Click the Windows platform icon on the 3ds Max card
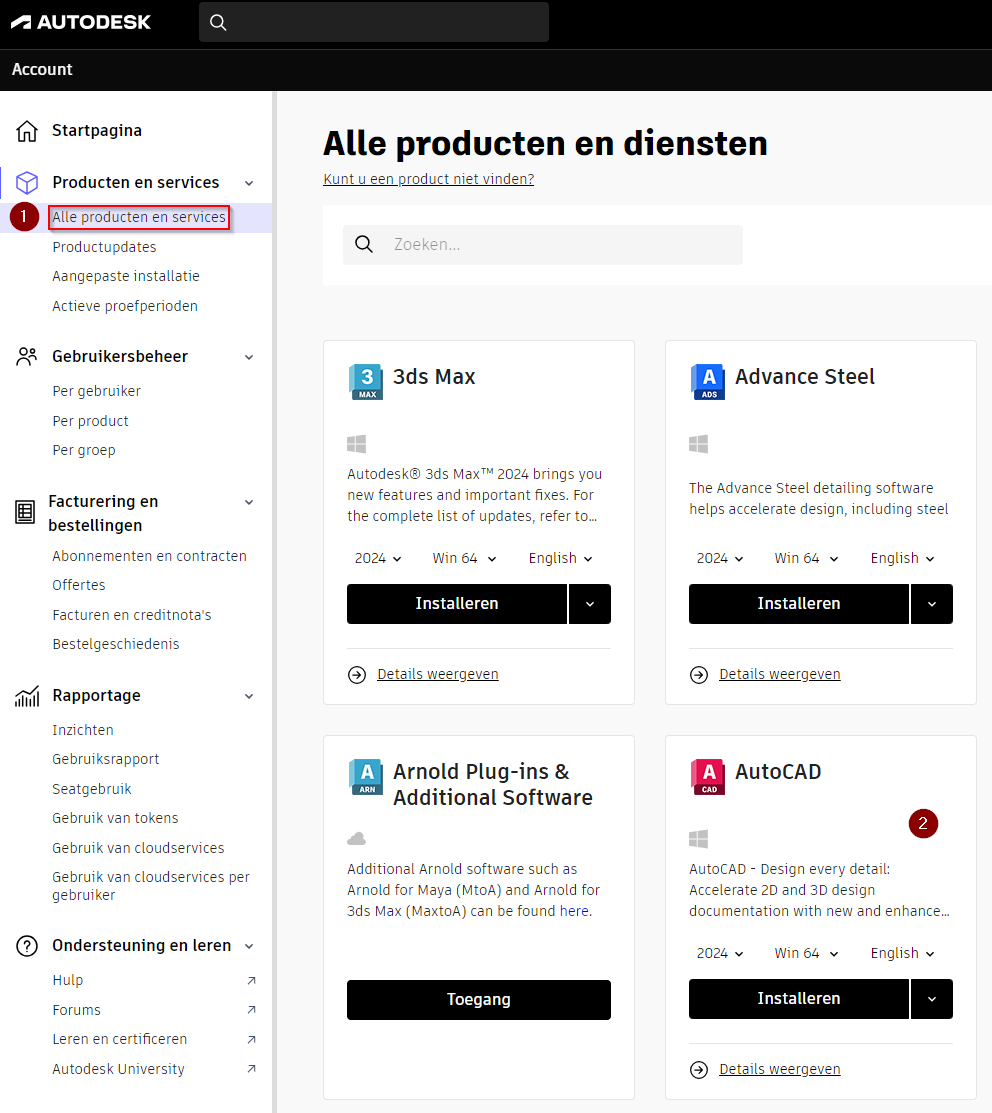Screen dimensions: 992x1113 356,444
